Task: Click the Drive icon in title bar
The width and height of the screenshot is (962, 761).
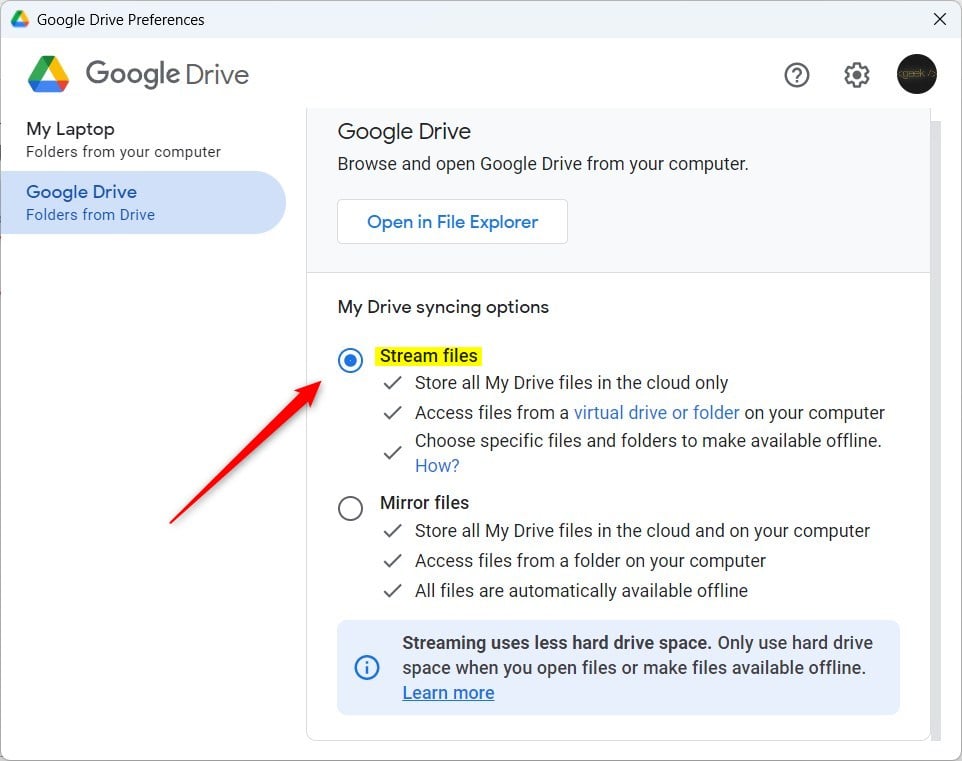Action: coord(20,19)
